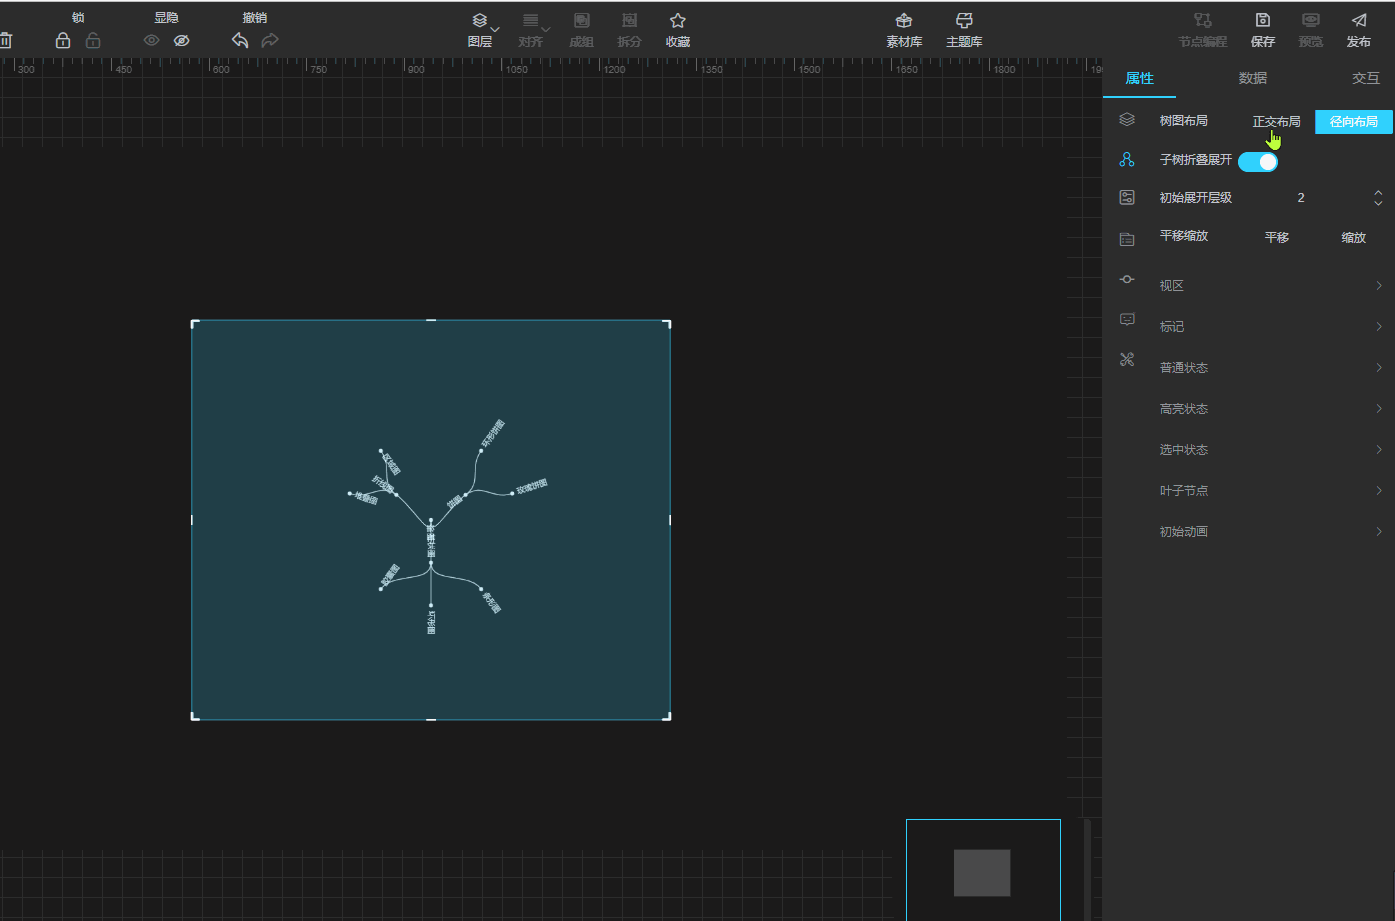Open the 对齐 align tool
1395x921 pixels.
point(531,31)
